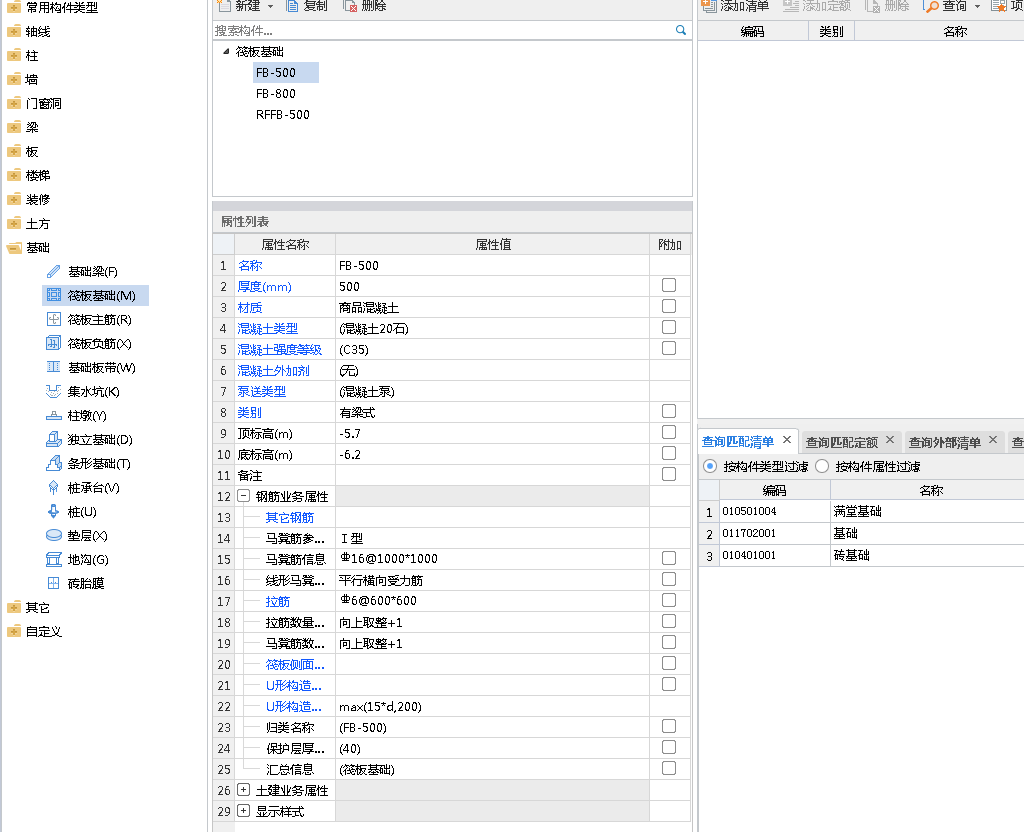
Task: Close the 查询外部清单 tab
Action: click(x=993, y=440)
